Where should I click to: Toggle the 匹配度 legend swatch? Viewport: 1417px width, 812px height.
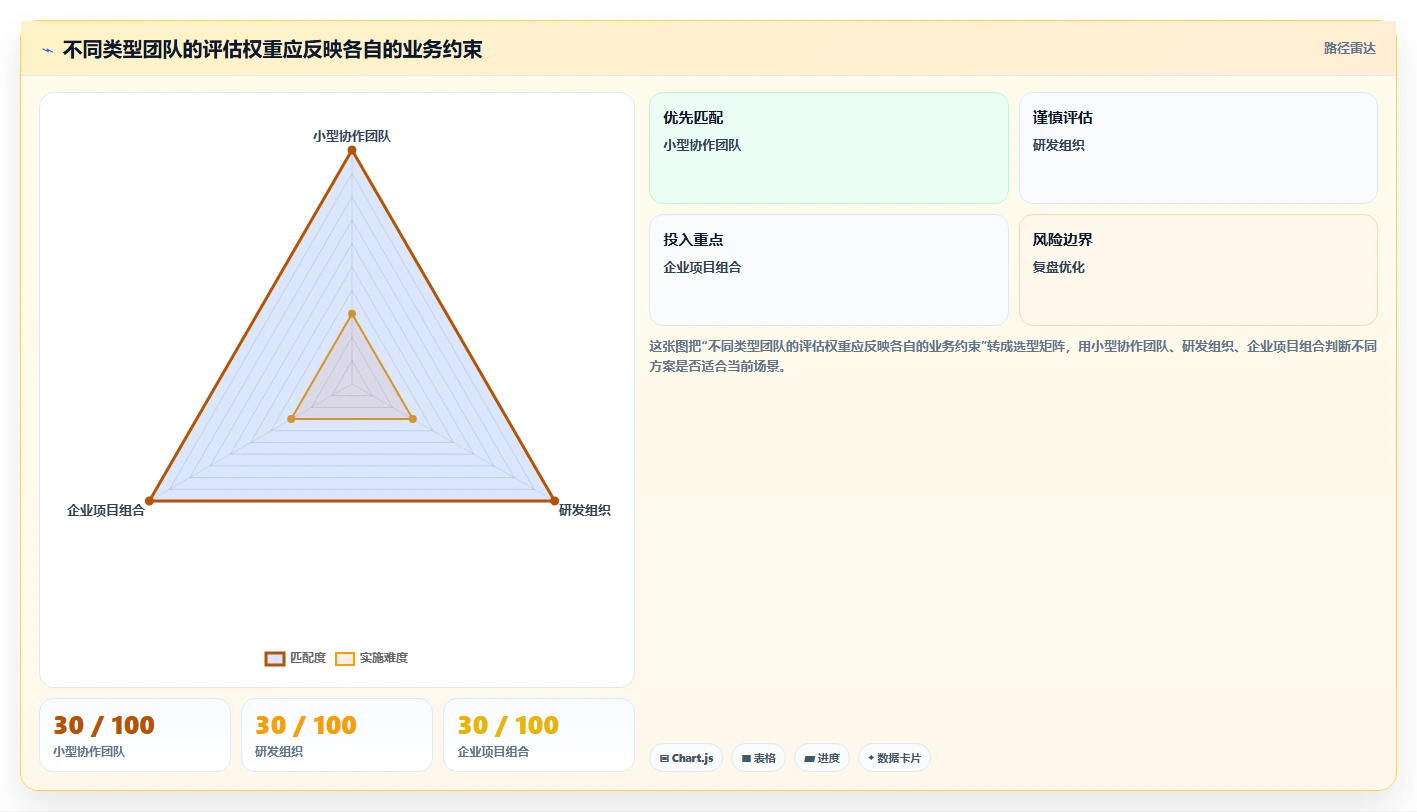point(275,658)
